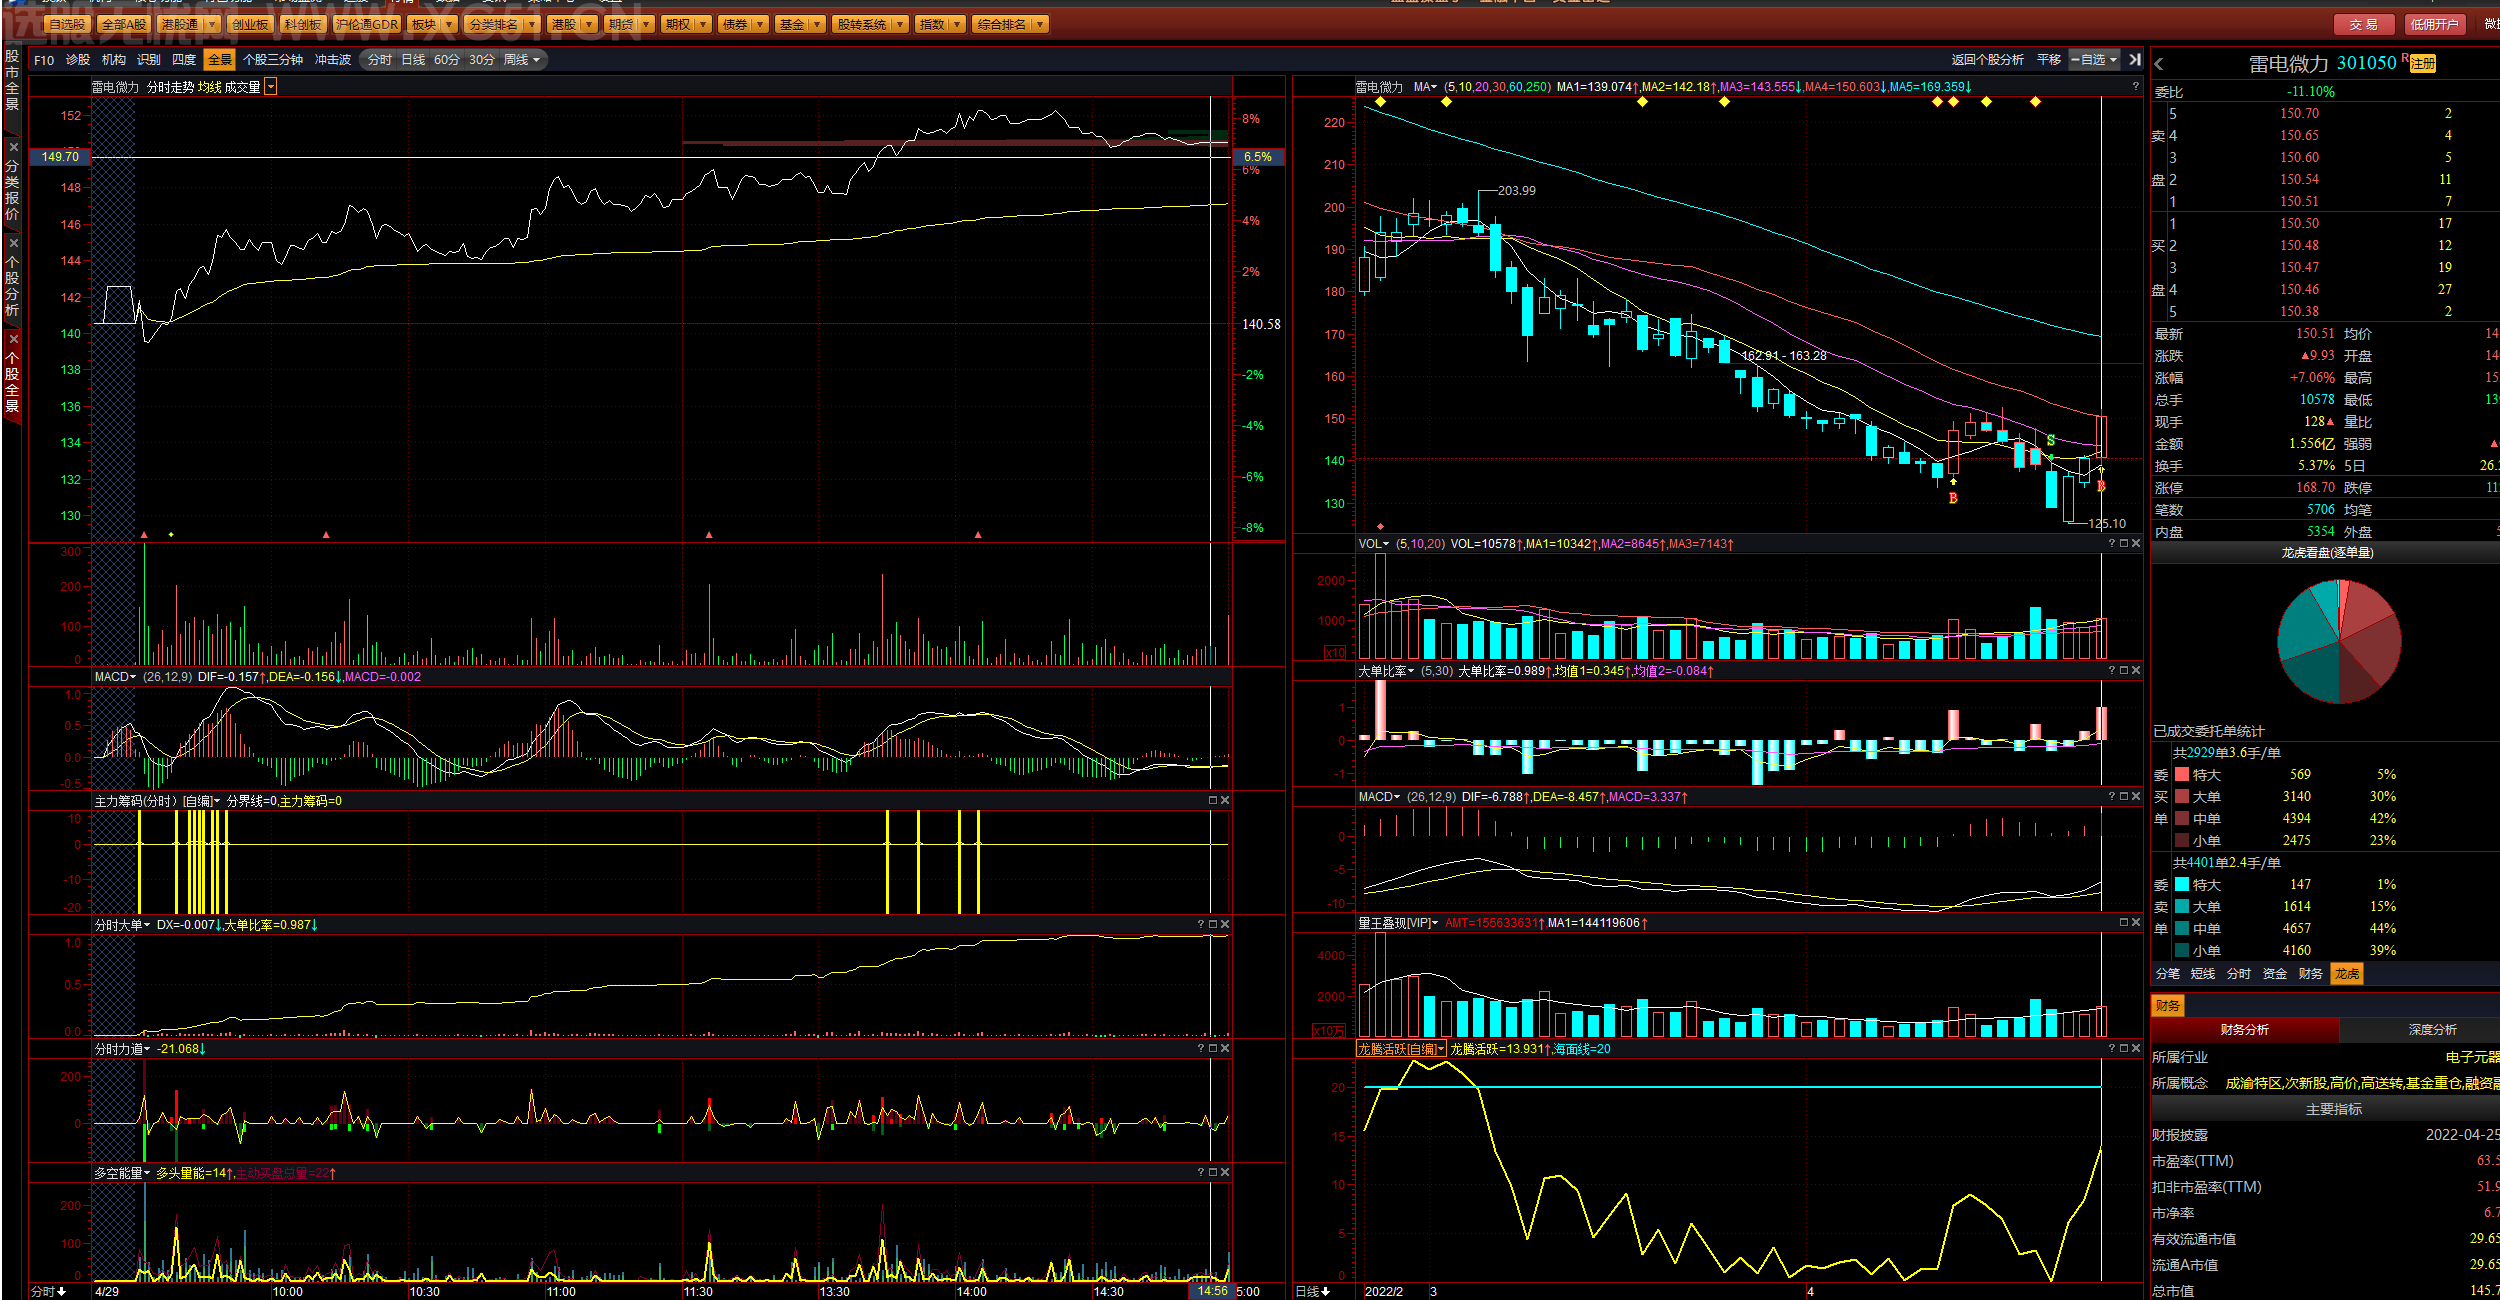
Task: Close the 主力筹码 intraday panel
Action: (x=1225, y=801)
